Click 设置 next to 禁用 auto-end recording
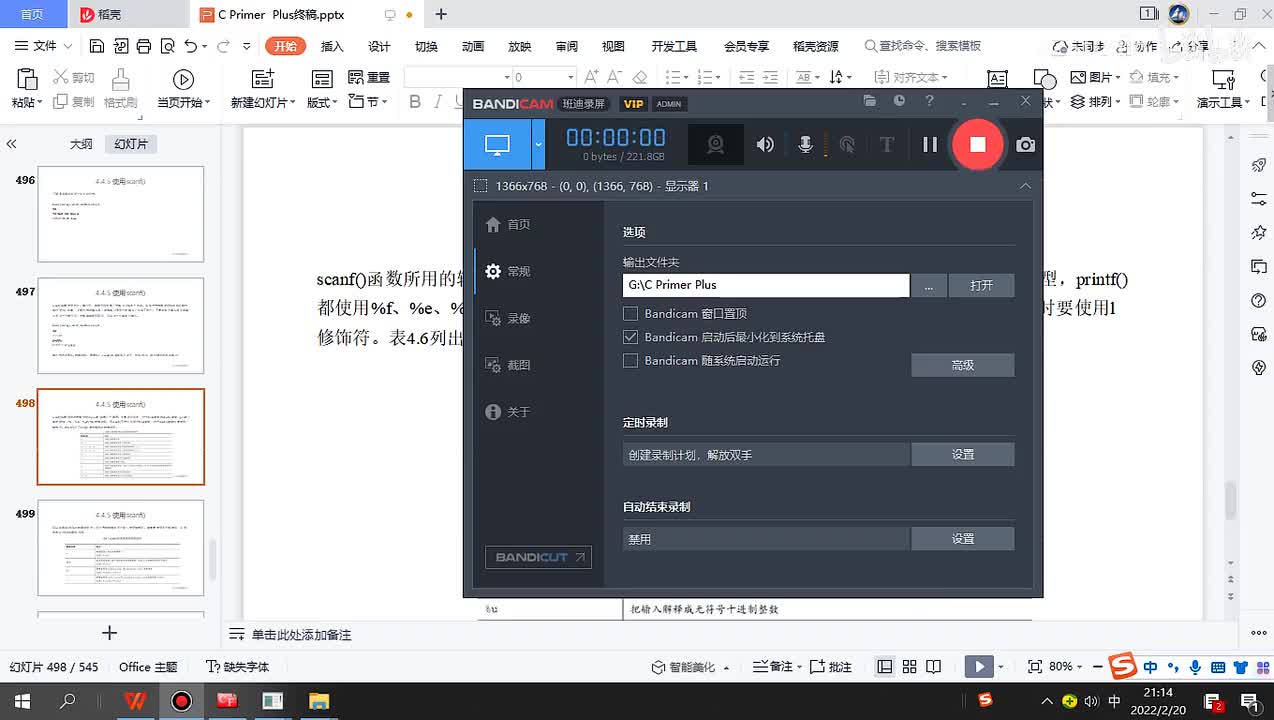 coord(962,538)
